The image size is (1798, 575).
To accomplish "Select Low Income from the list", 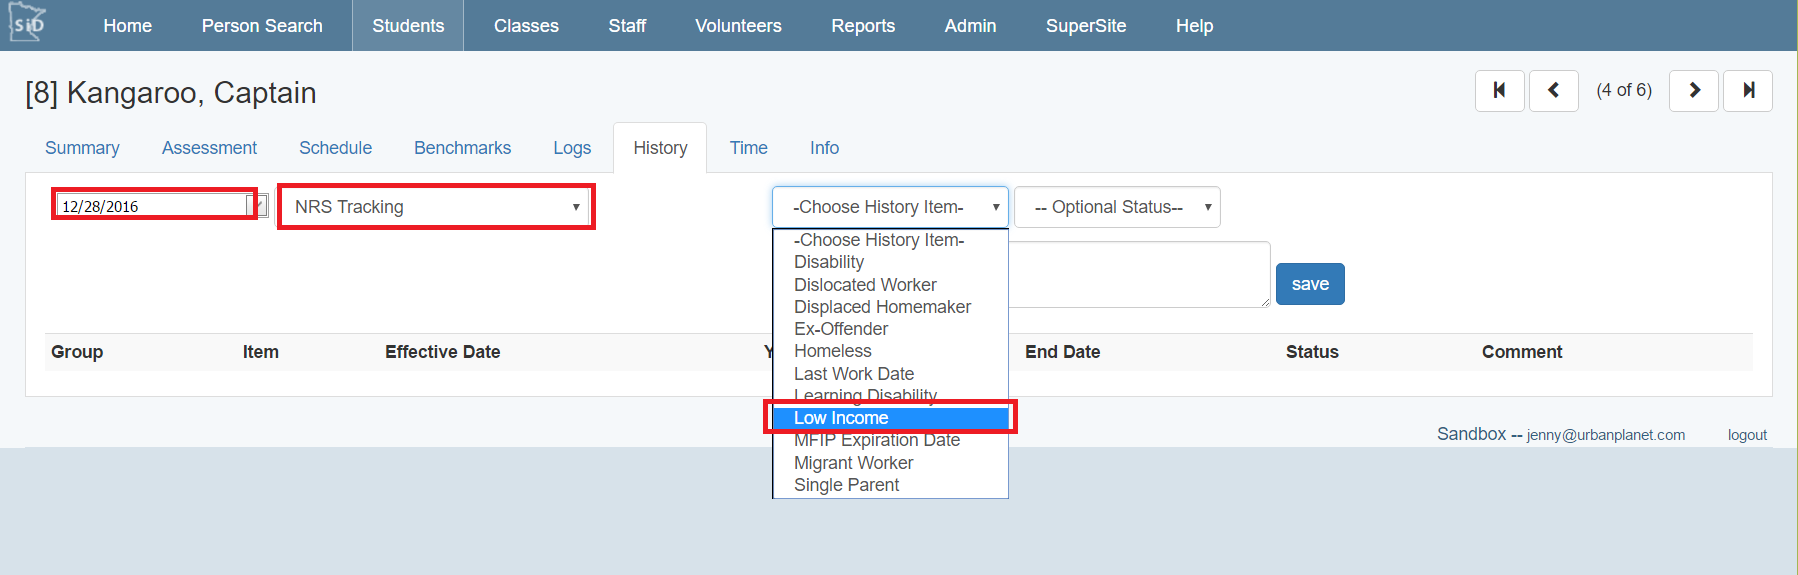I will tap(840, 418).
